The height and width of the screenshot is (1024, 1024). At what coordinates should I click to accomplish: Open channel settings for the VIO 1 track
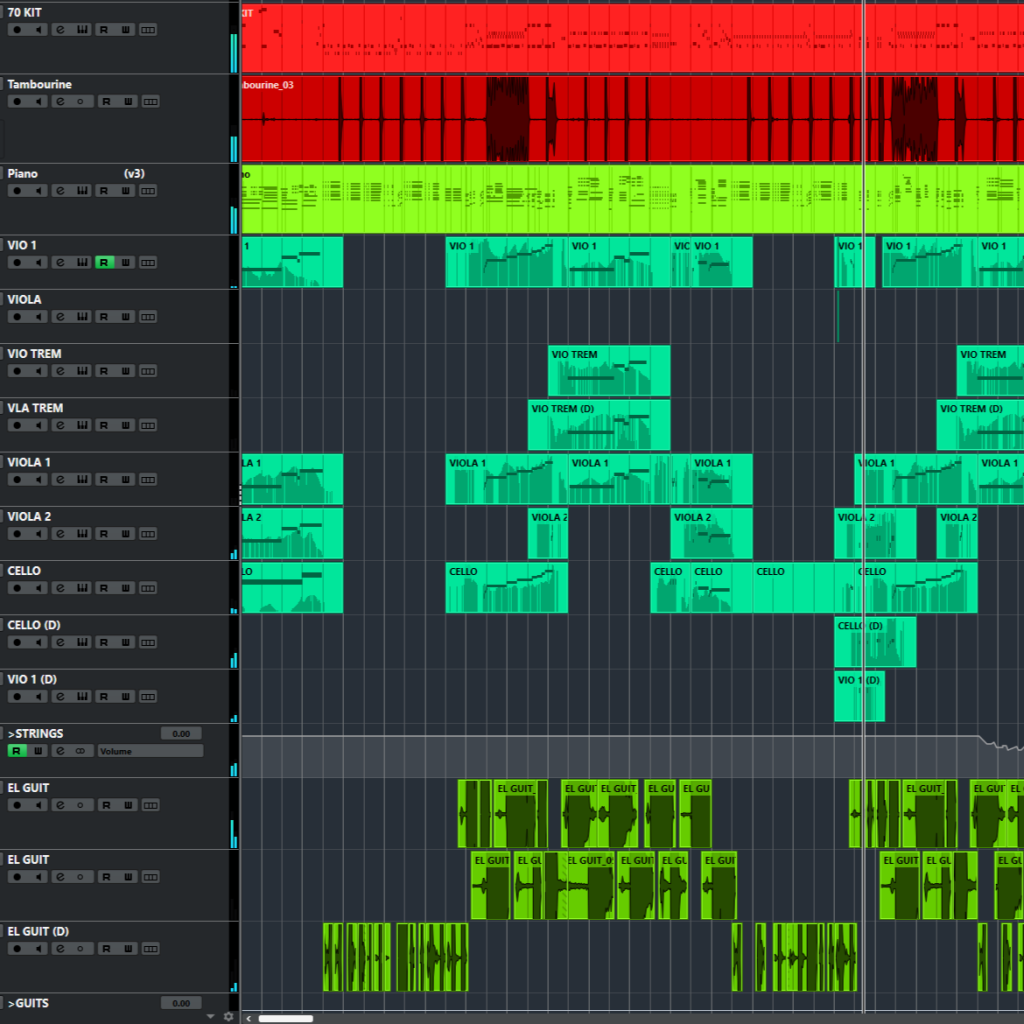pyautogui.click(x=60, y=263)
